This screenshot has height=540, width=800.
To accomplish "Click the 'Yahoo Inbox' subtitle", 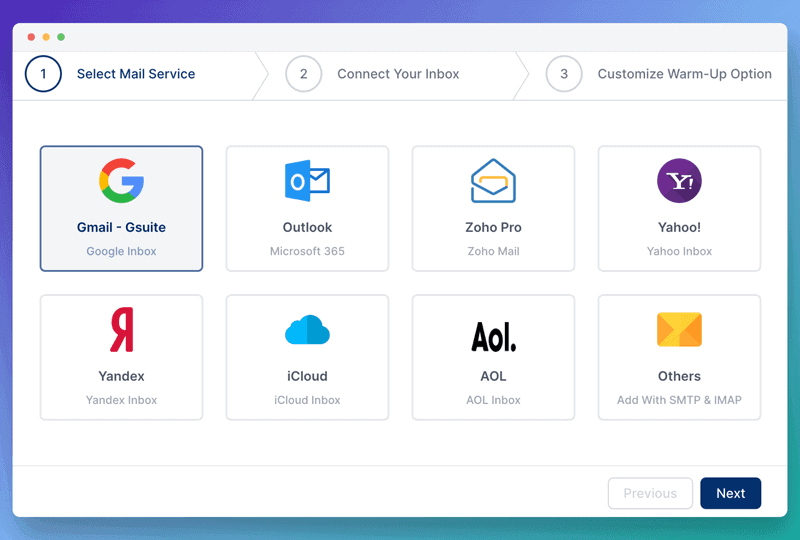I will click(x=679, y=251).
